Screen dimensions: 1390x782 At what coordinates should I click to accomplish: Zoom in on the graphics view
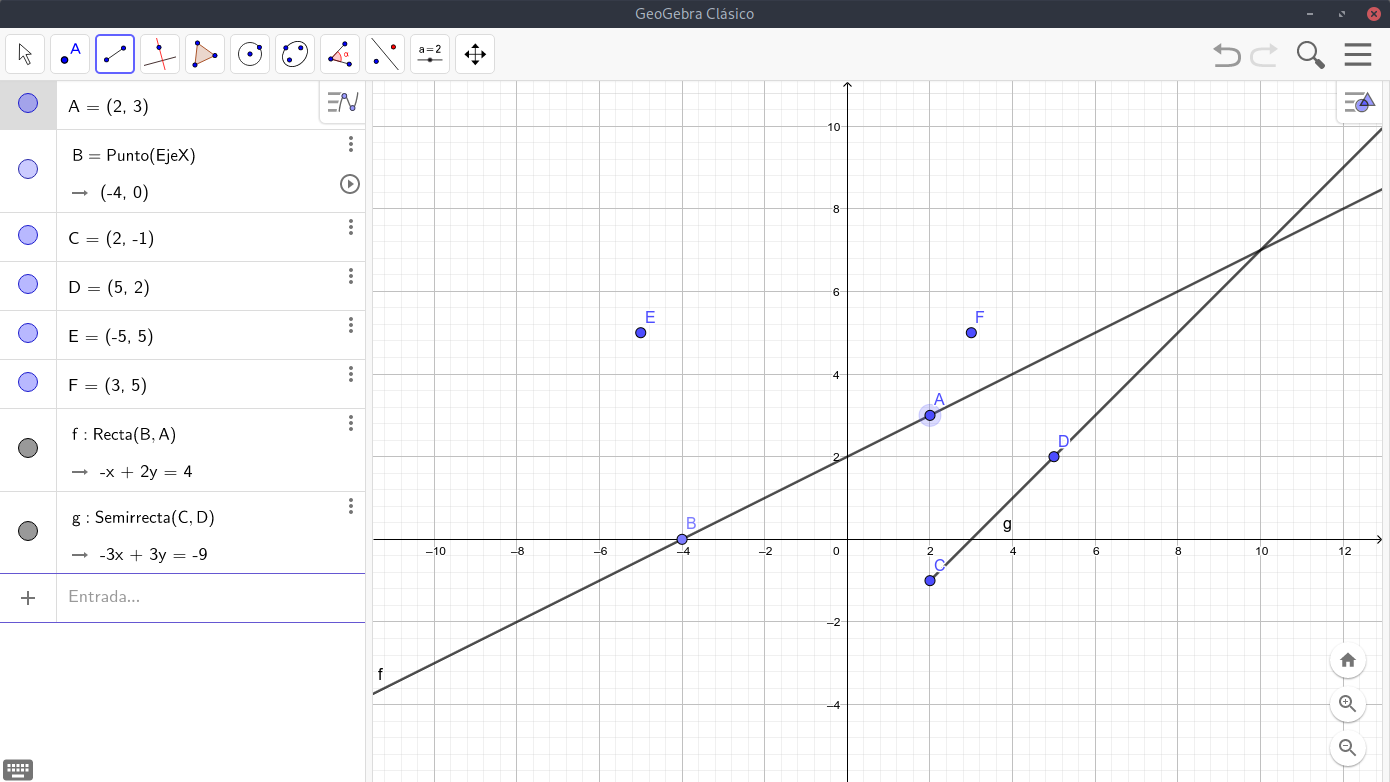1348,704
